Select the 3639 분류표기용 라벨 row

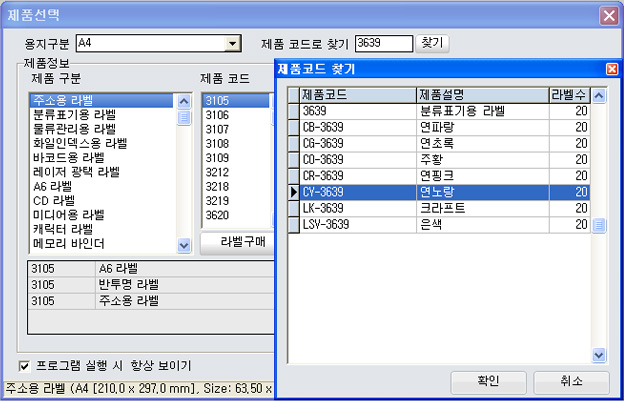[x=439, y=111]
